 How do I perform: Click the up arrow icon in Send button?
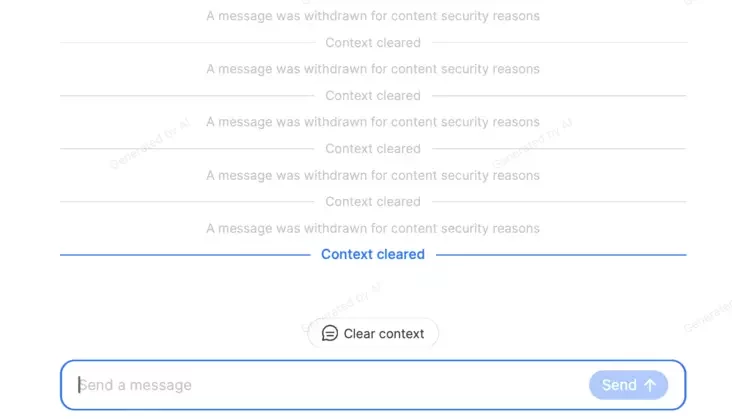[650, 385]
